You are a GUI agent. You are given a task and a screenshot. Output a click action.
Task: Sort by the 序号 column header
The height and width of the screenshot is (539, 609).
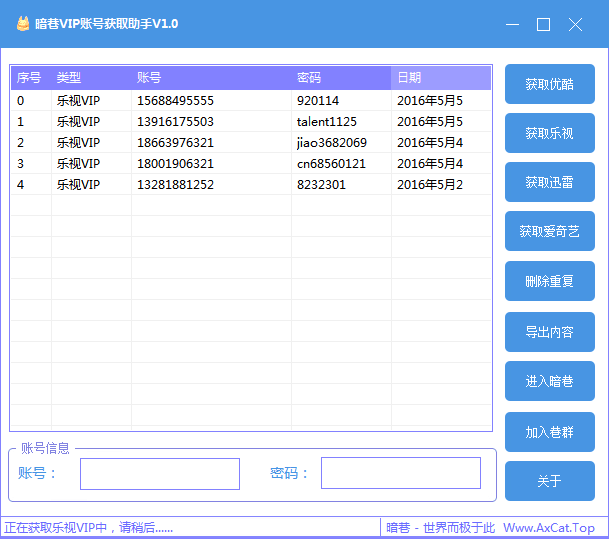30,78
